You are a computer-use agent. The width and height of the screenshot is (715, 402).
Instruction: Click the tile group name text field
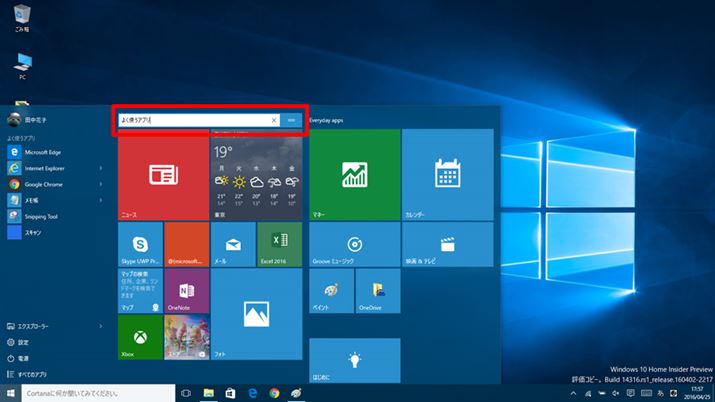192,120
